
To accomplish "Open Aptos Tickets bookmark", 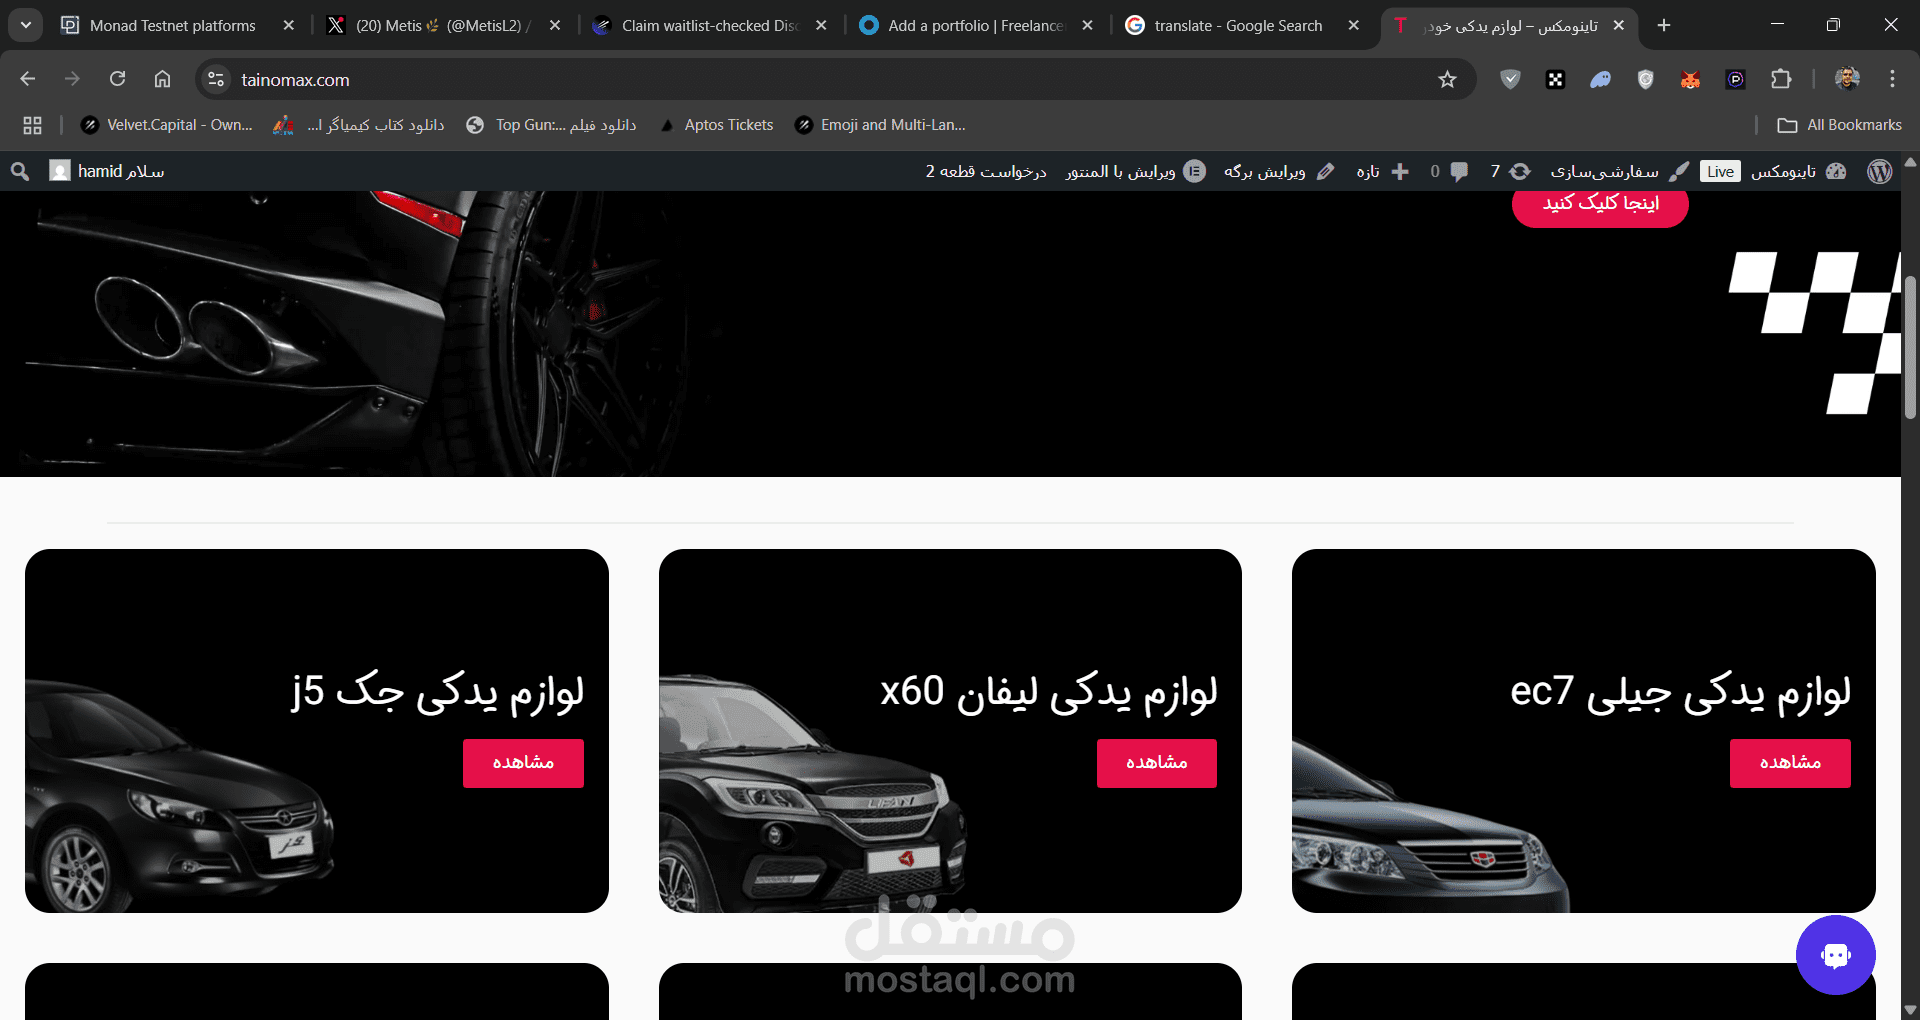I will point(716,125).
